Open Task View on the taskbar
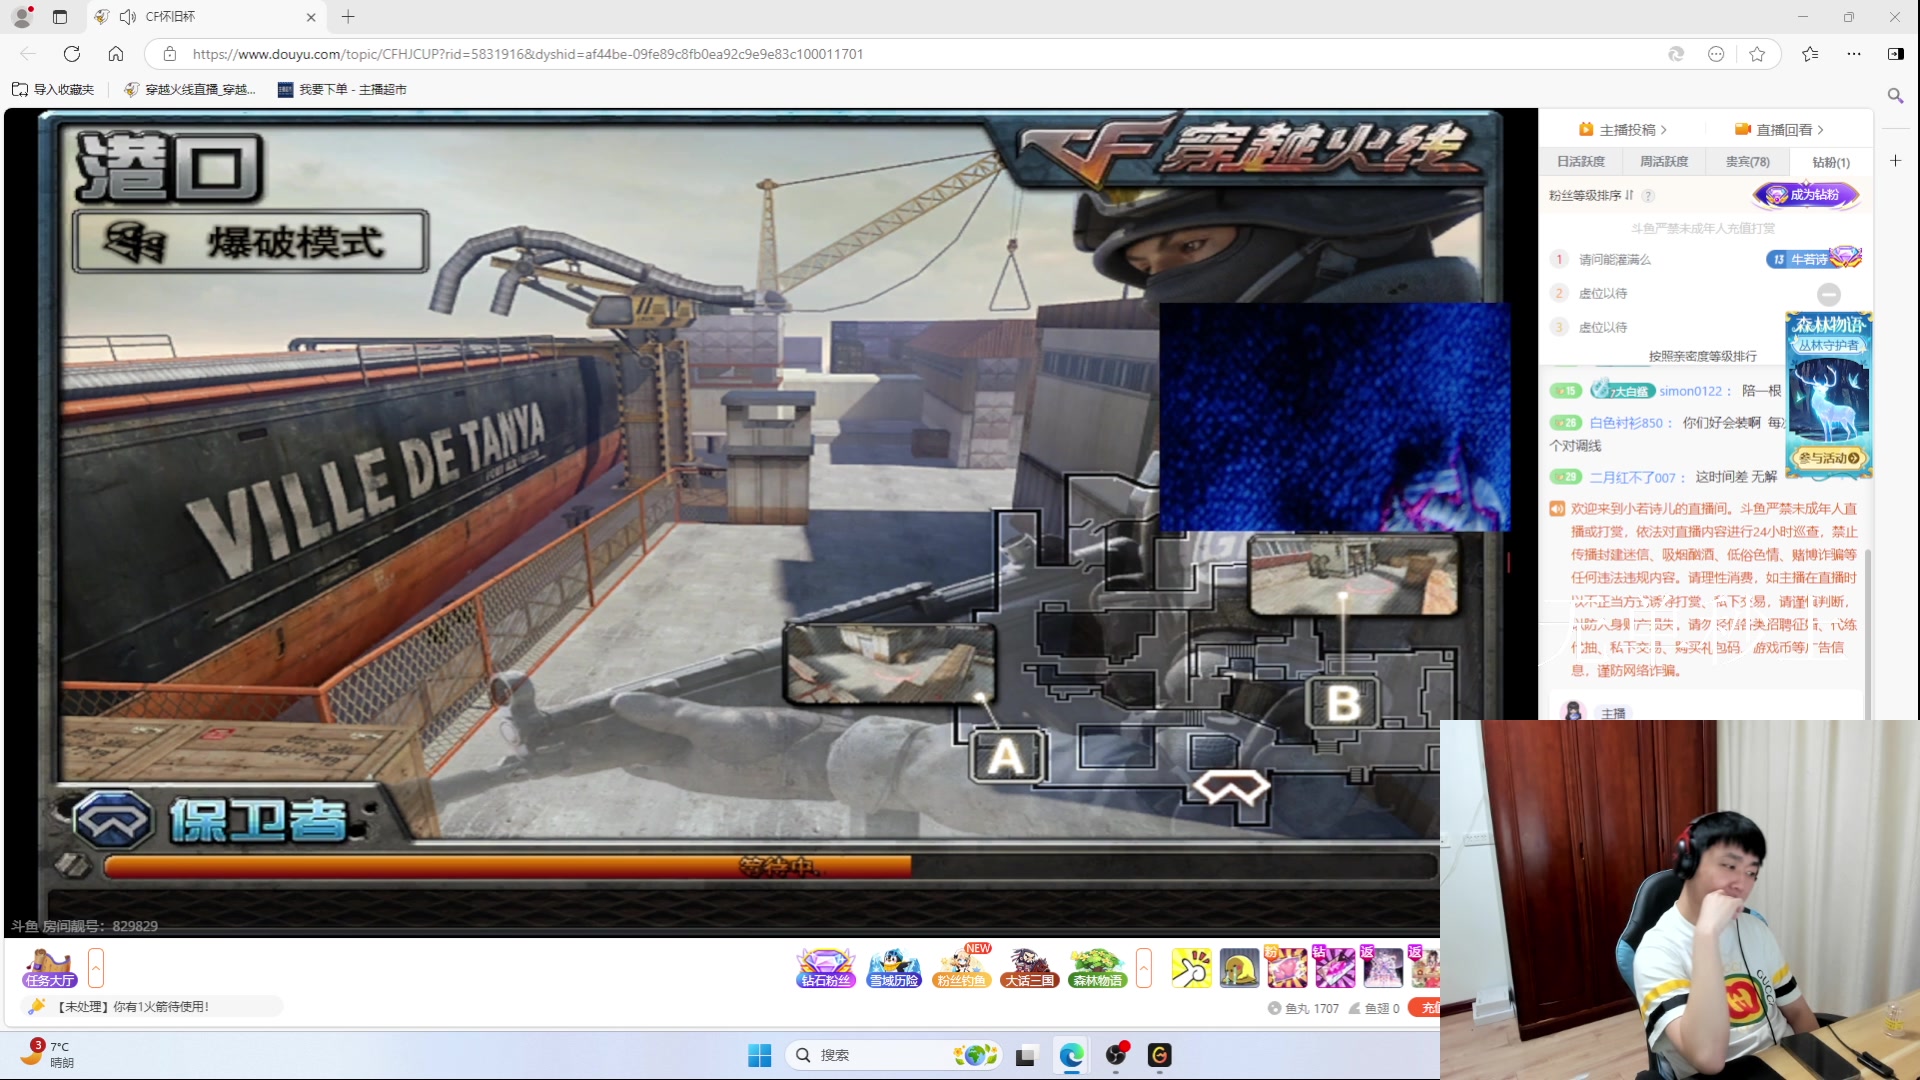The width and height of the screenshot is (1920, 1080). click(x=1026, y=1055)
